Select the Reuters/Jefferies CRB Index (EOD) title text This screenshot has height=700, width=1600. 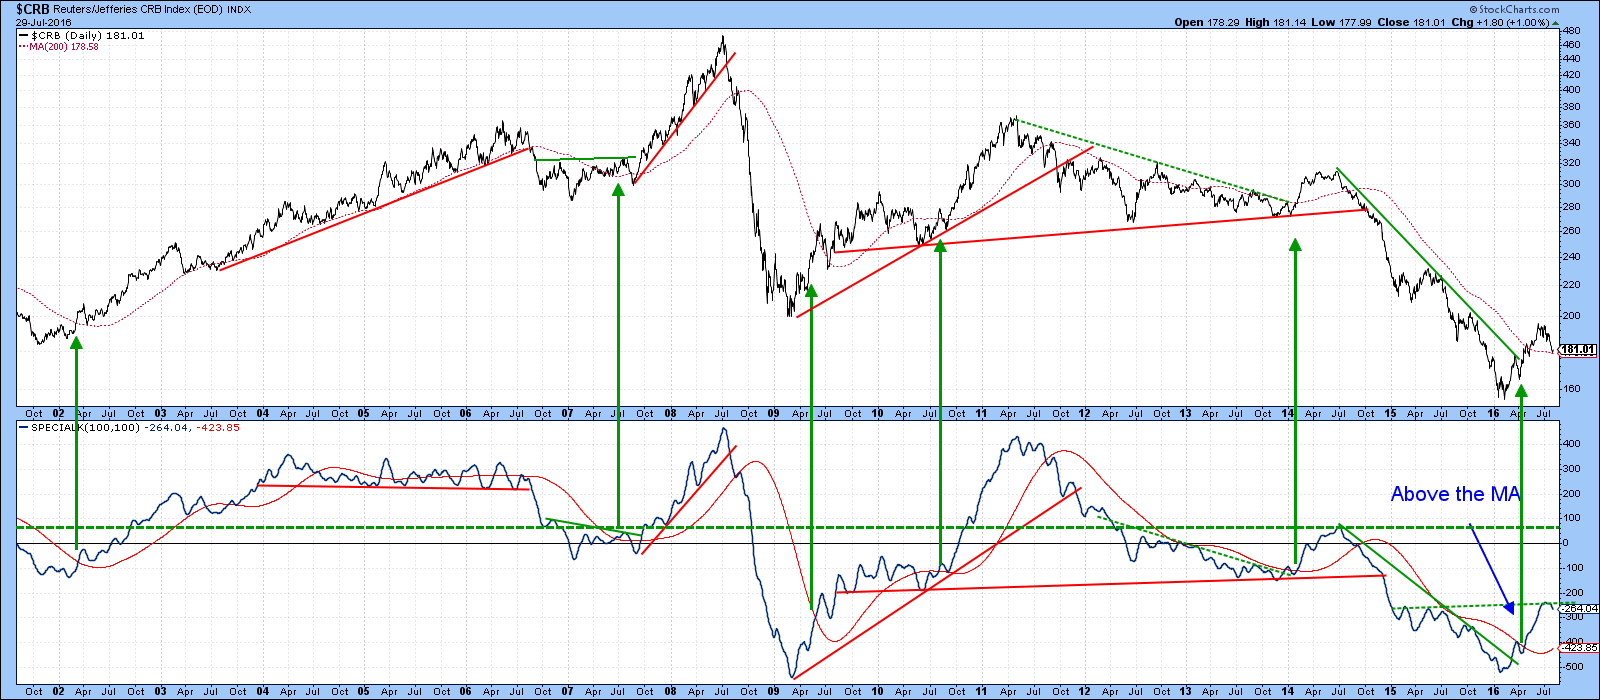138,9
